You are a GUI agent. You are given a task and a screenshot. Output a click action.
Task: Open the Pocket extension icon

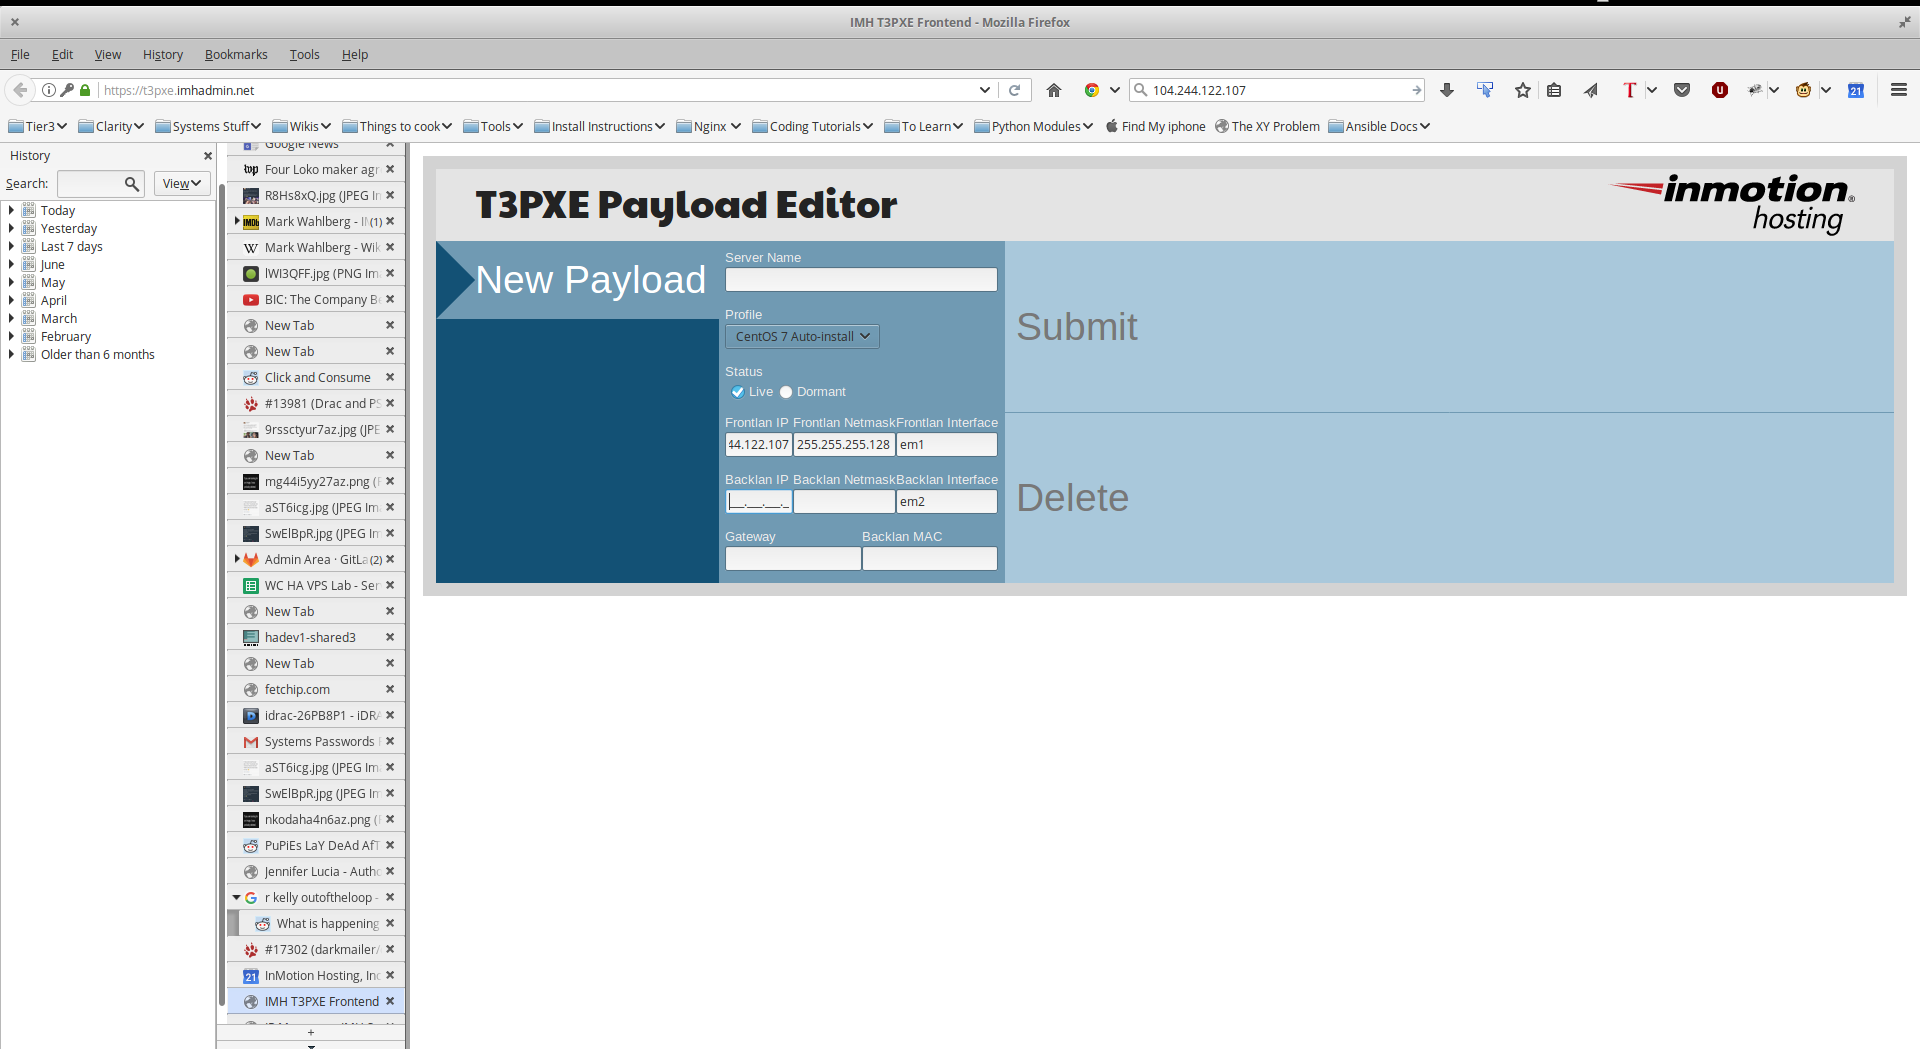1682,90
